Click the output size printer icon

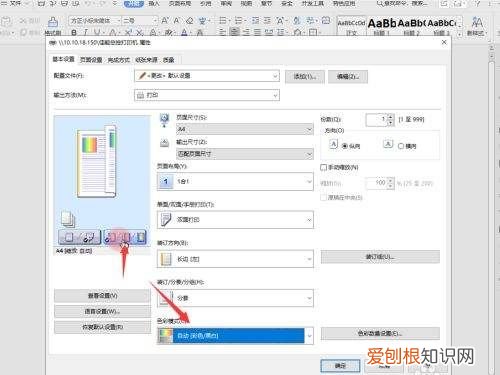click(164, 143)
